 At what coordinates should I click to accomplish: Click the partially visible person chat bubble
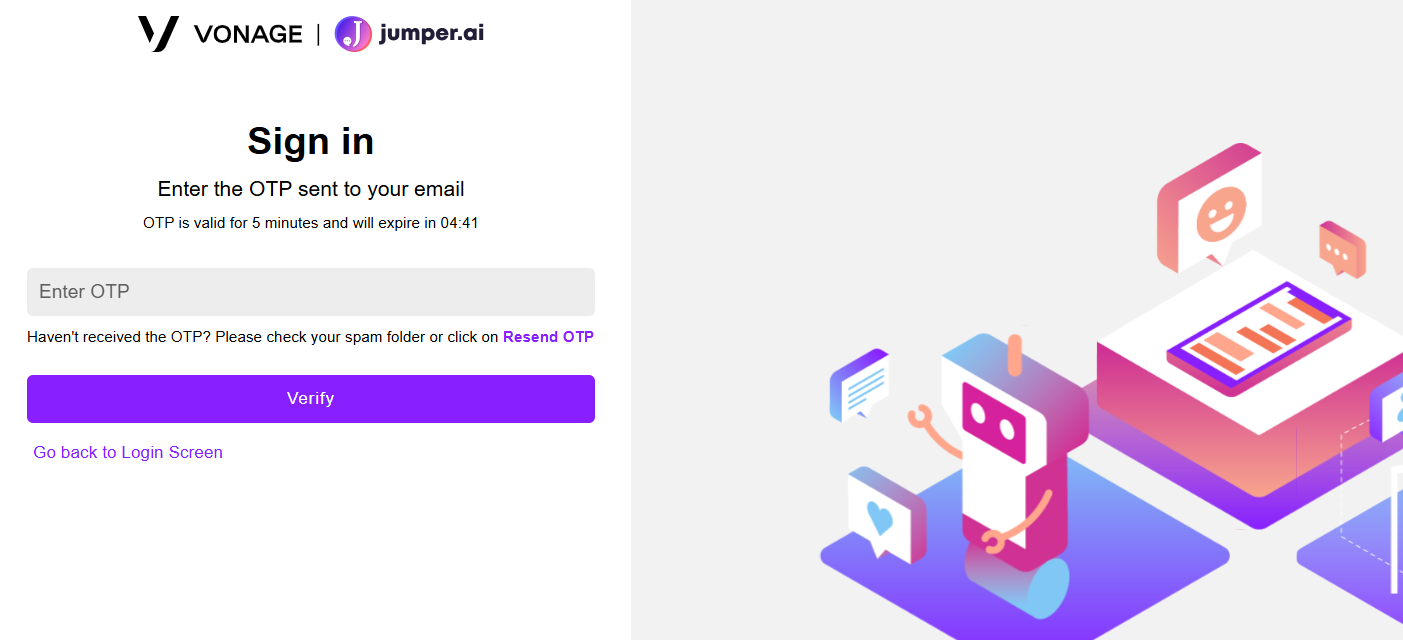1387,409
